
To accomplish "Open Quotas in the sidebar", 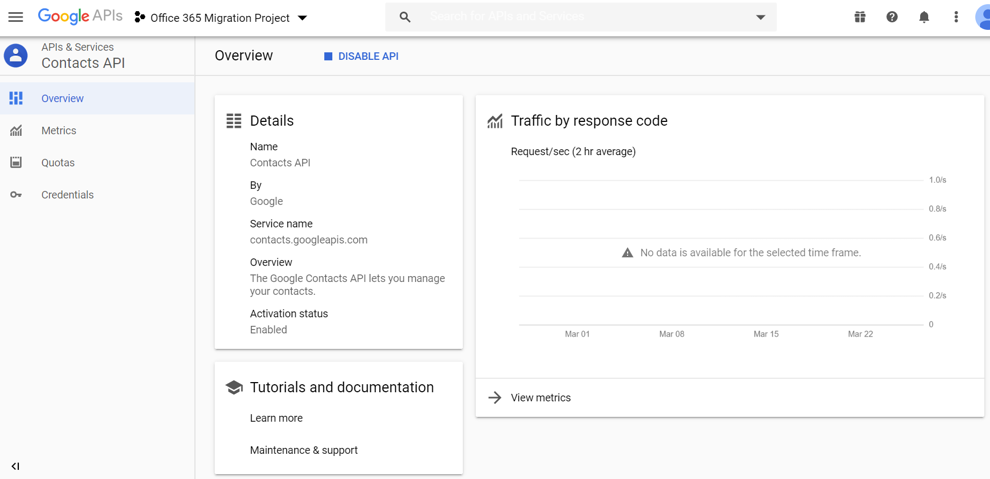I will 57,163.
